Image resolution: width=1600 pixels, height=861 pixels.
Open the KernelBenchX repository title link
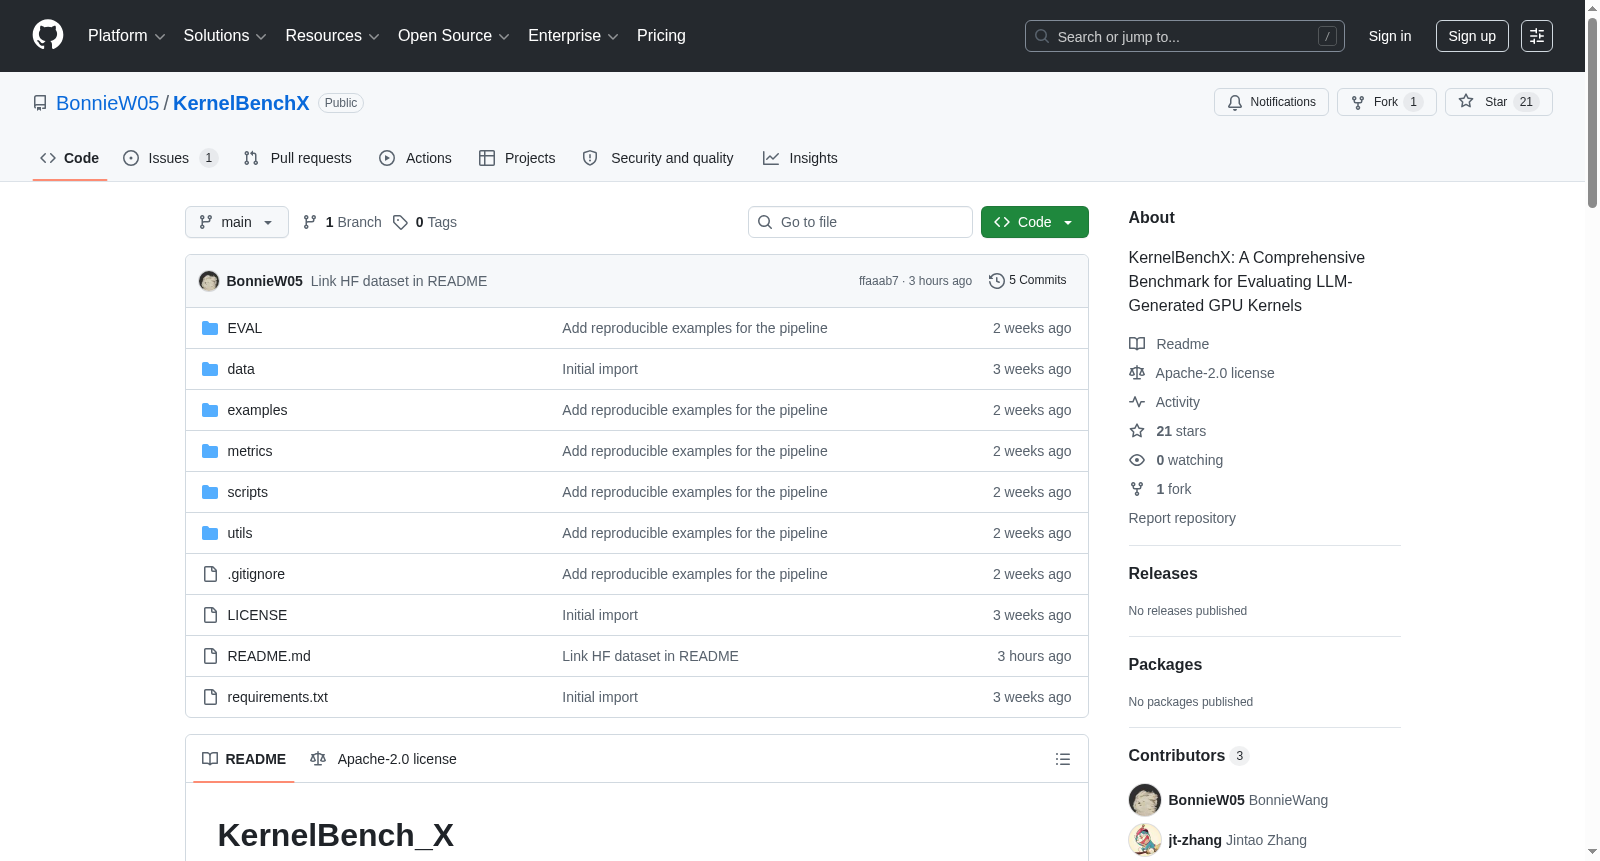point(241,103)
